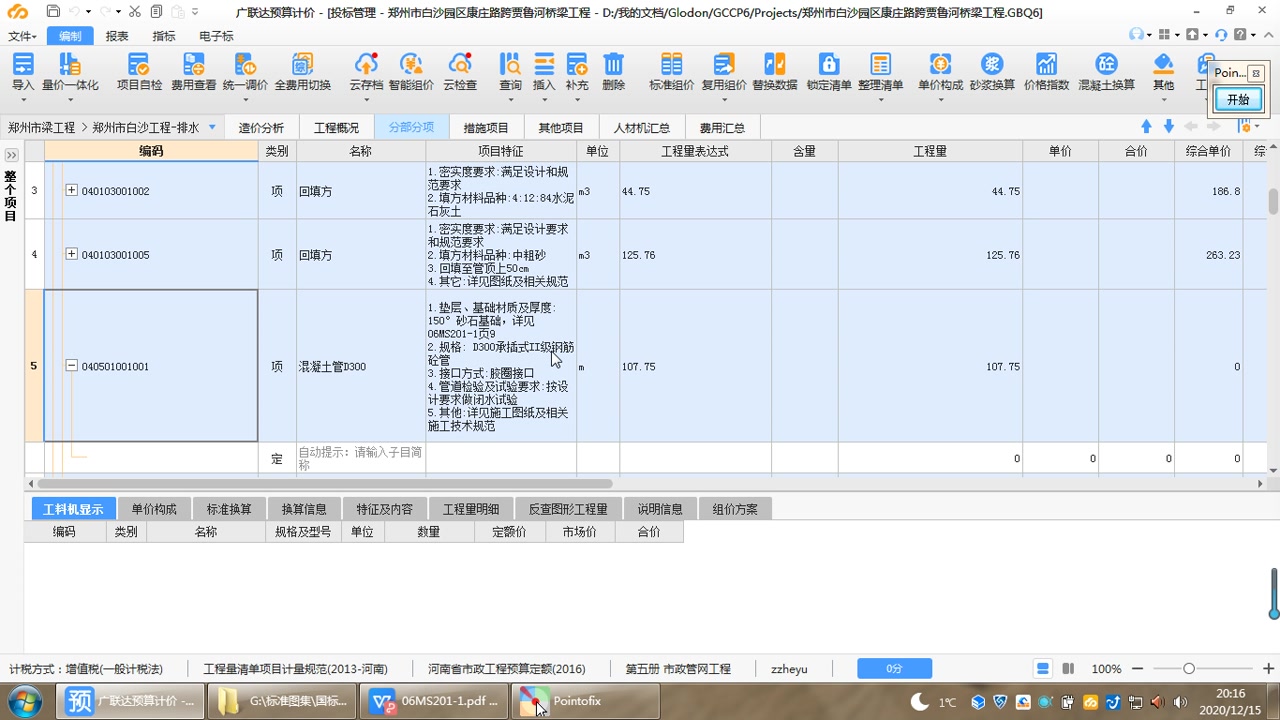Select the 单价构成 bottom tab

coord(154,509)
